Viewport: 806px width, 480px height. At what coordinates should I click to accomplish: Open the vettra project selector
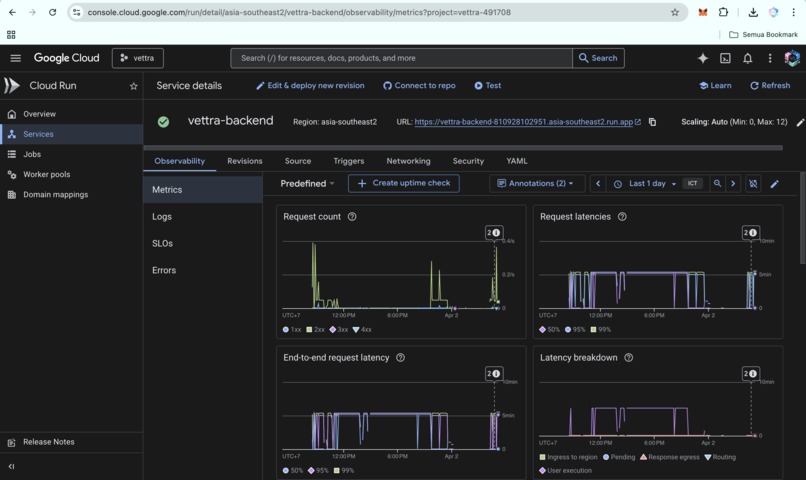pyautogui.click(x=138, y=58)
